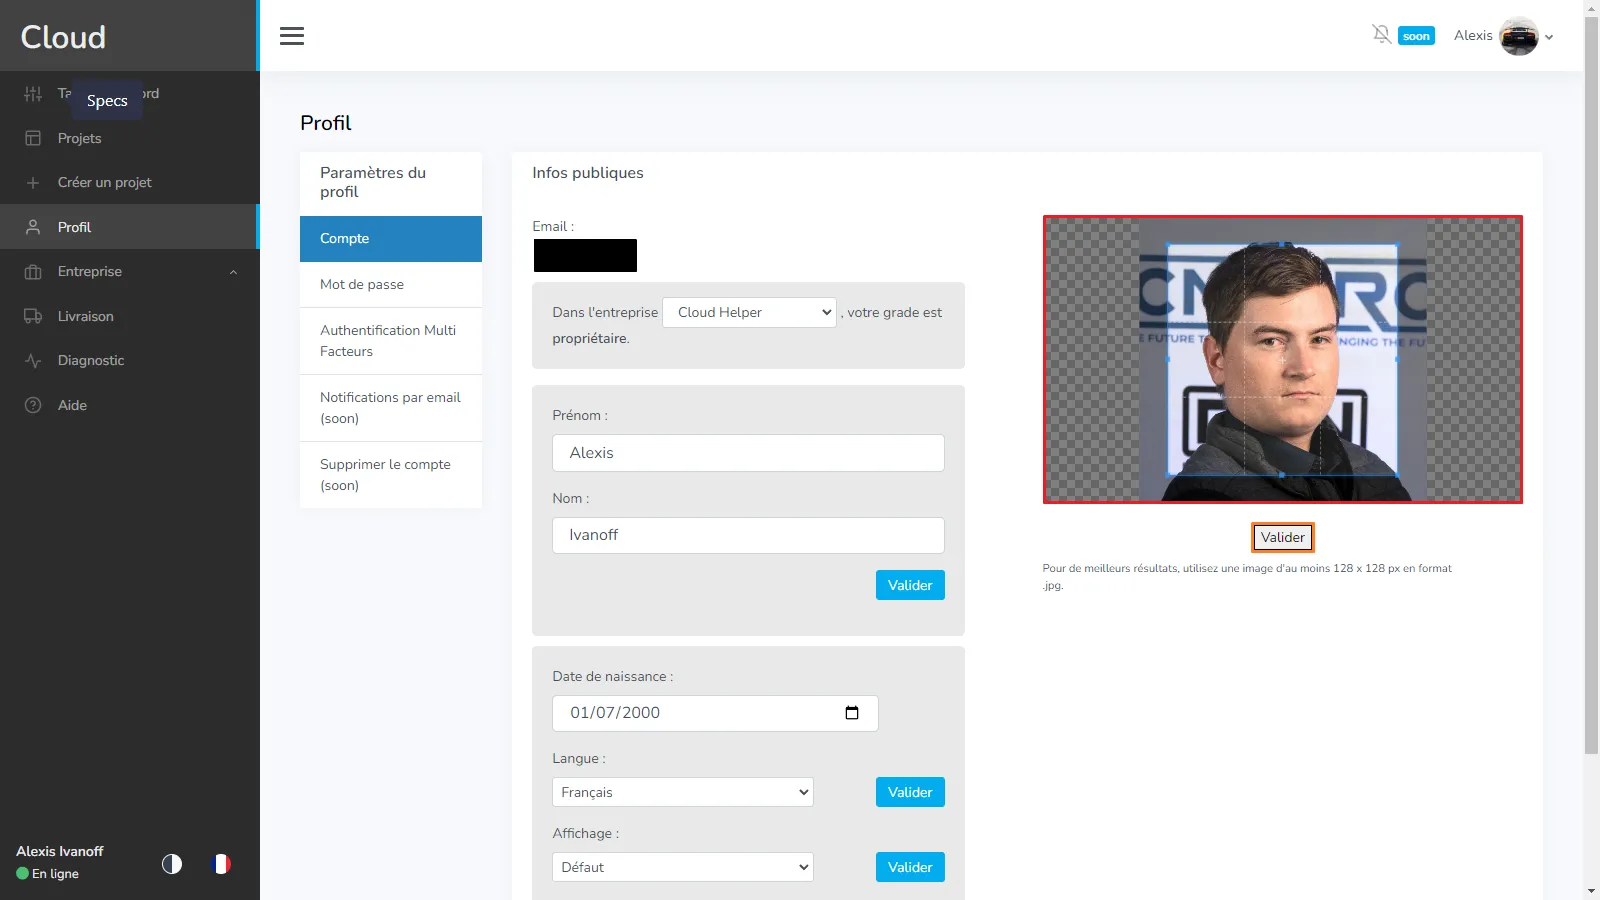This screenshot has width=1600, height=900.
Task: Click the muted notifications bell icon
Action: click(1381, 33)
